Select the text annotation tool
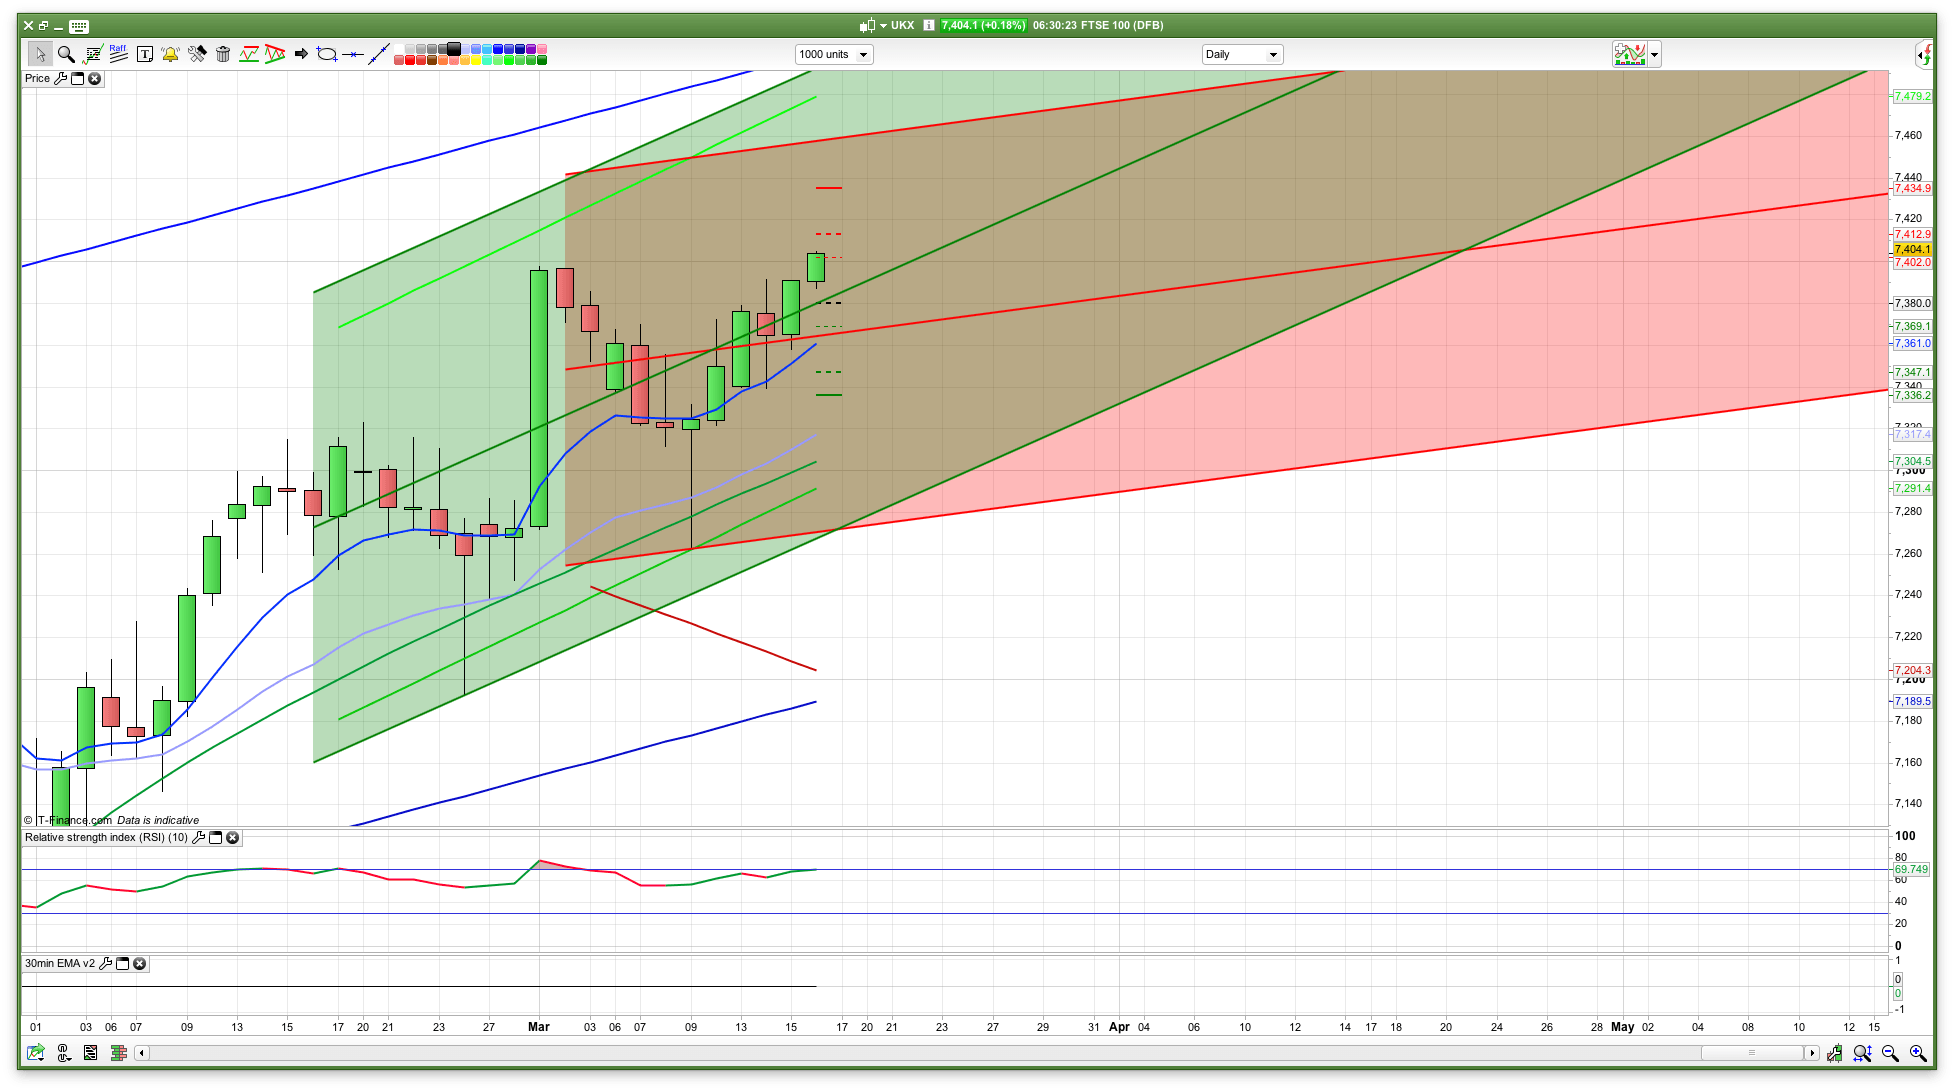The height and width of the screenshot is (1091, 1954). point(145,54)
